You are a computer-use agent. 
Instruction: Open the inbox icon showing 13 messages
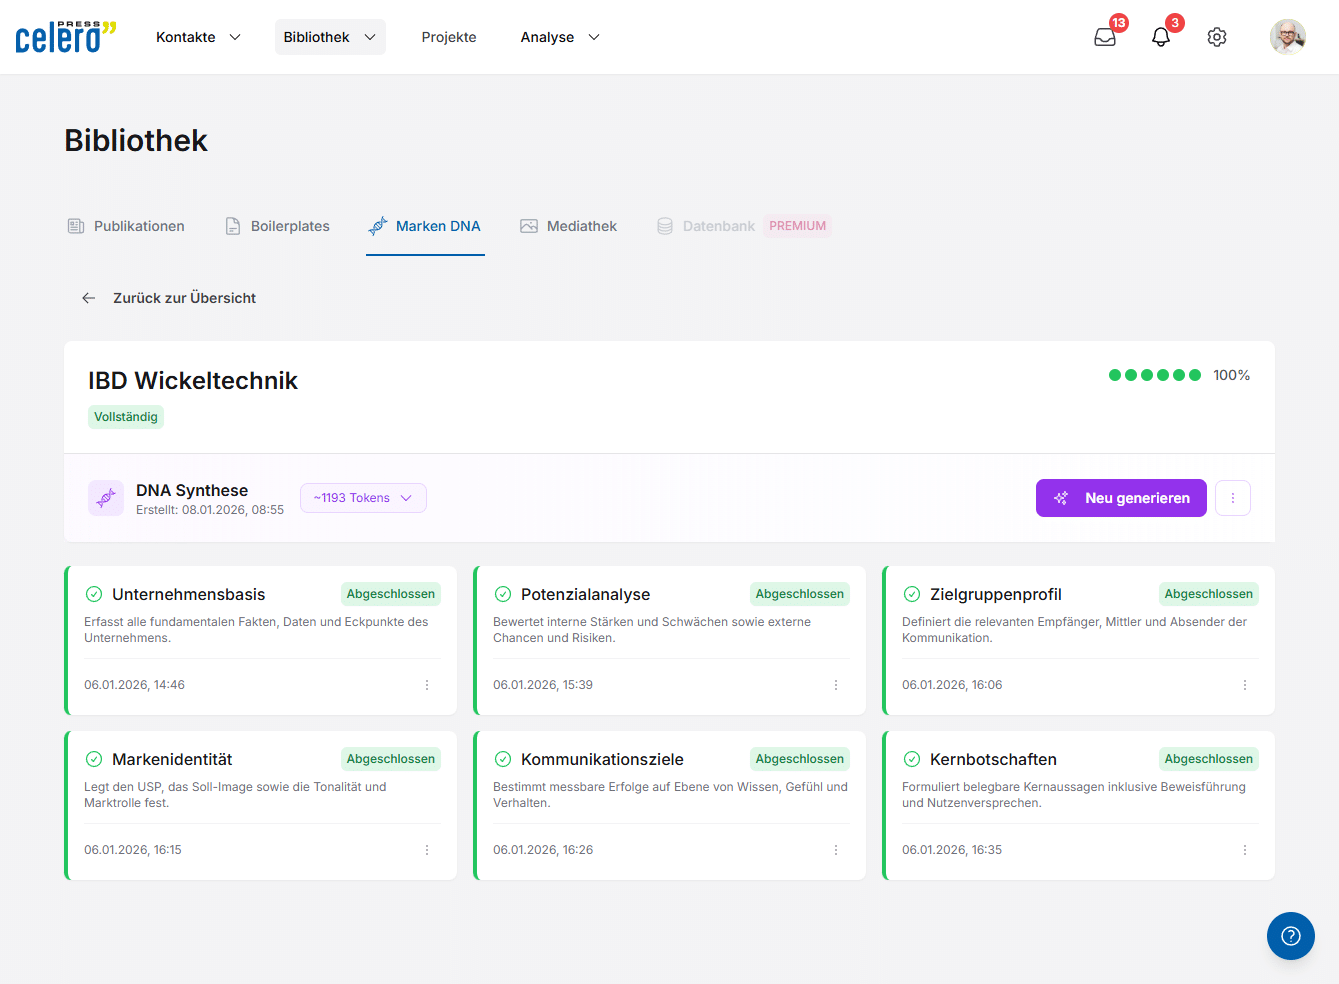[x=1104, y=37]
